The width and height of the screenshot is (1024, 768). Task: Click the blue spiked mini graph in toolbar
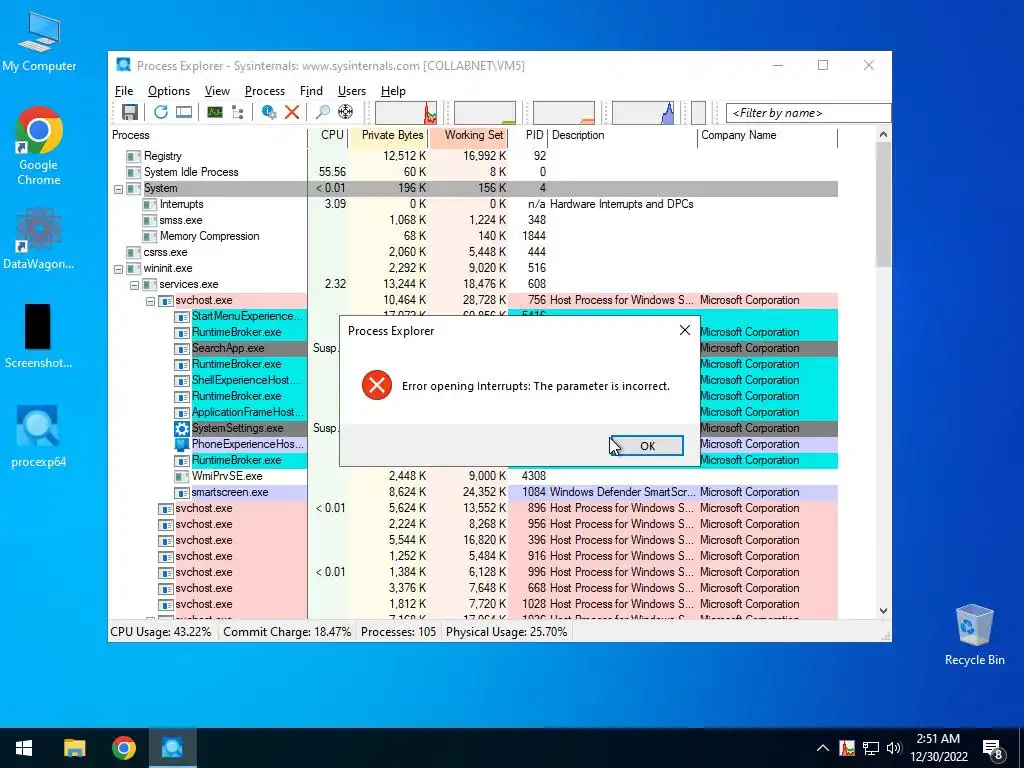[643, 113]
